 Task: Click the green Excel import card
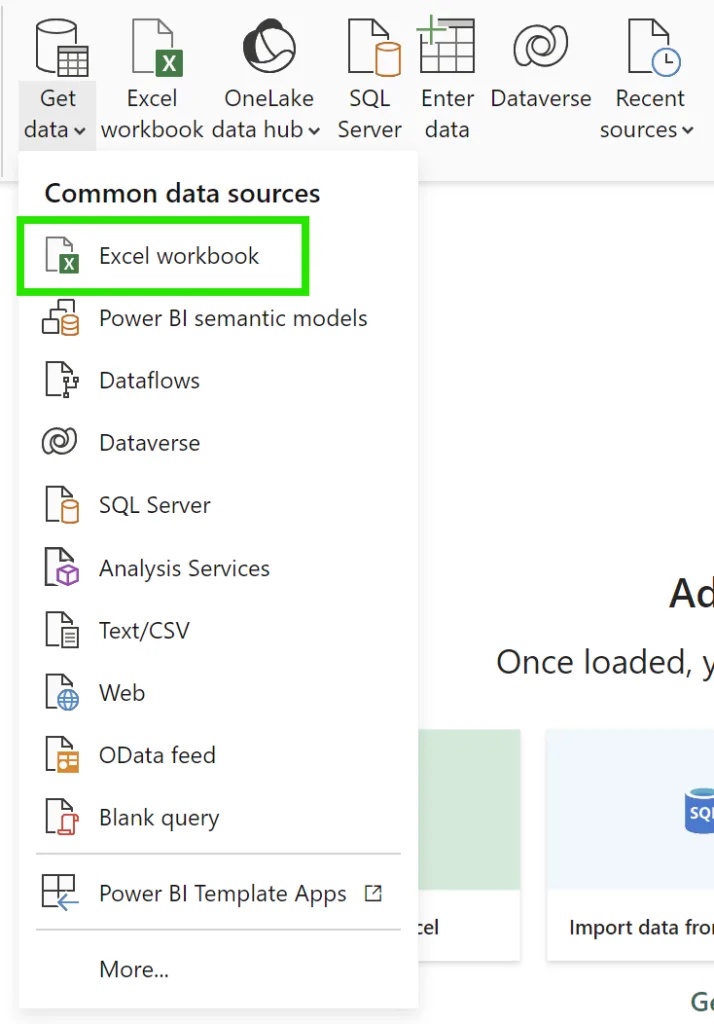click(469, 844)
